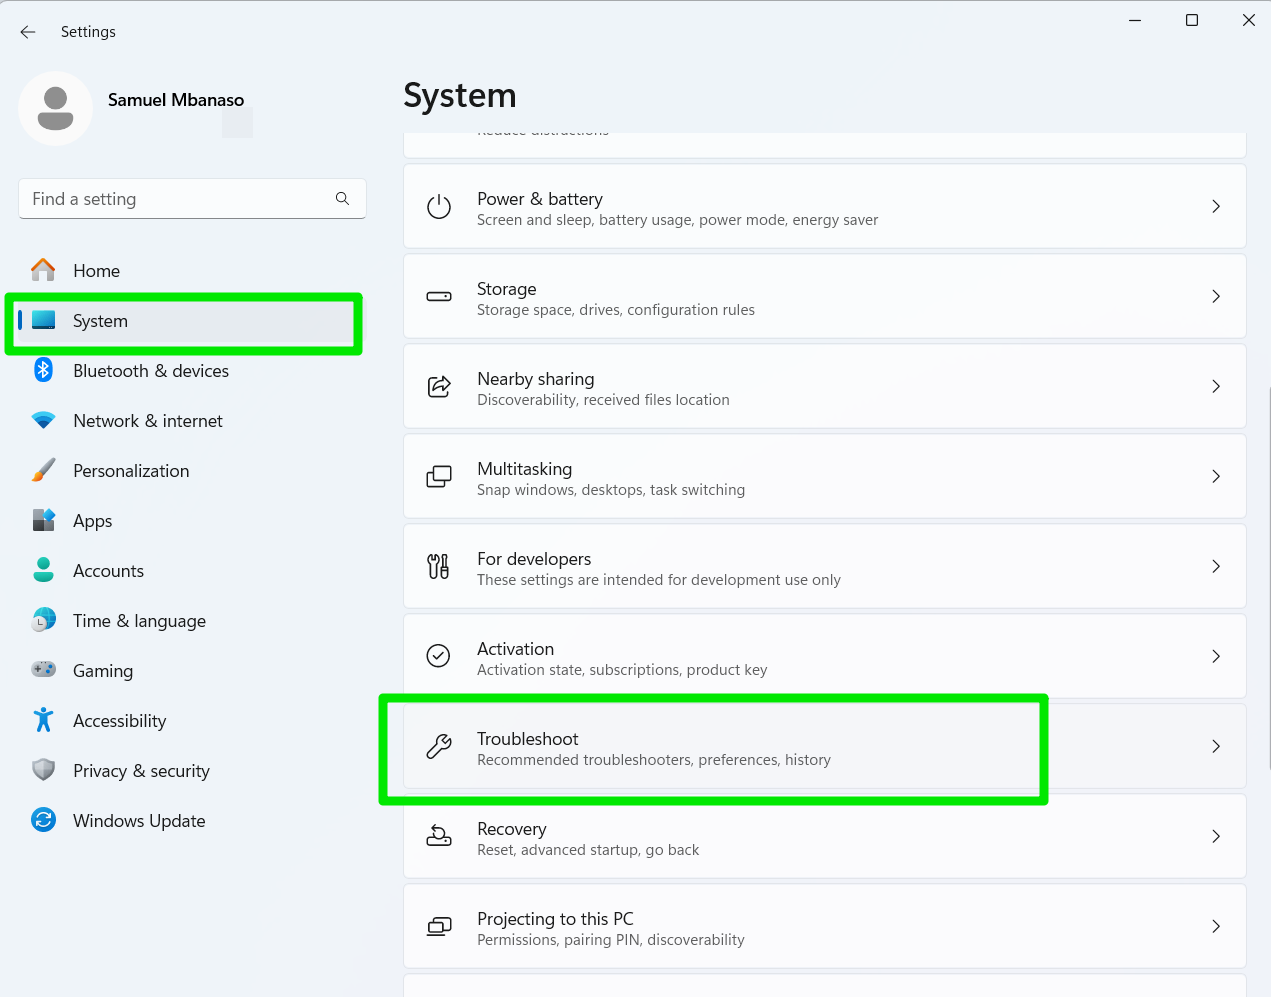
Task: Click the Gaming controller icon
Action: 43,670
